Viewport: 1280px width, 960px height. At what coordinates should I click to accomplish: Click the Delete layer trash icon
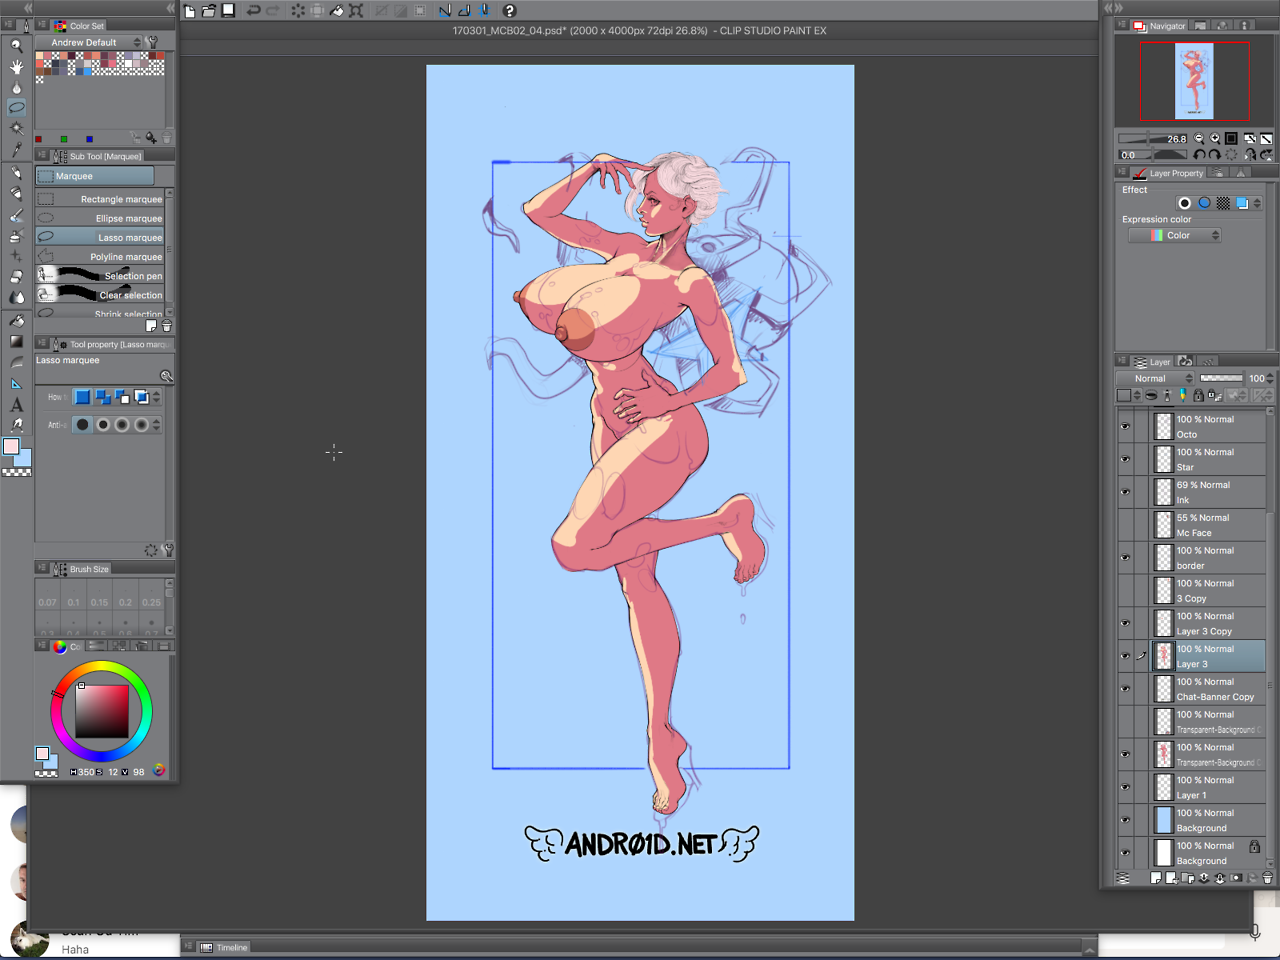tap(1268, 878)
